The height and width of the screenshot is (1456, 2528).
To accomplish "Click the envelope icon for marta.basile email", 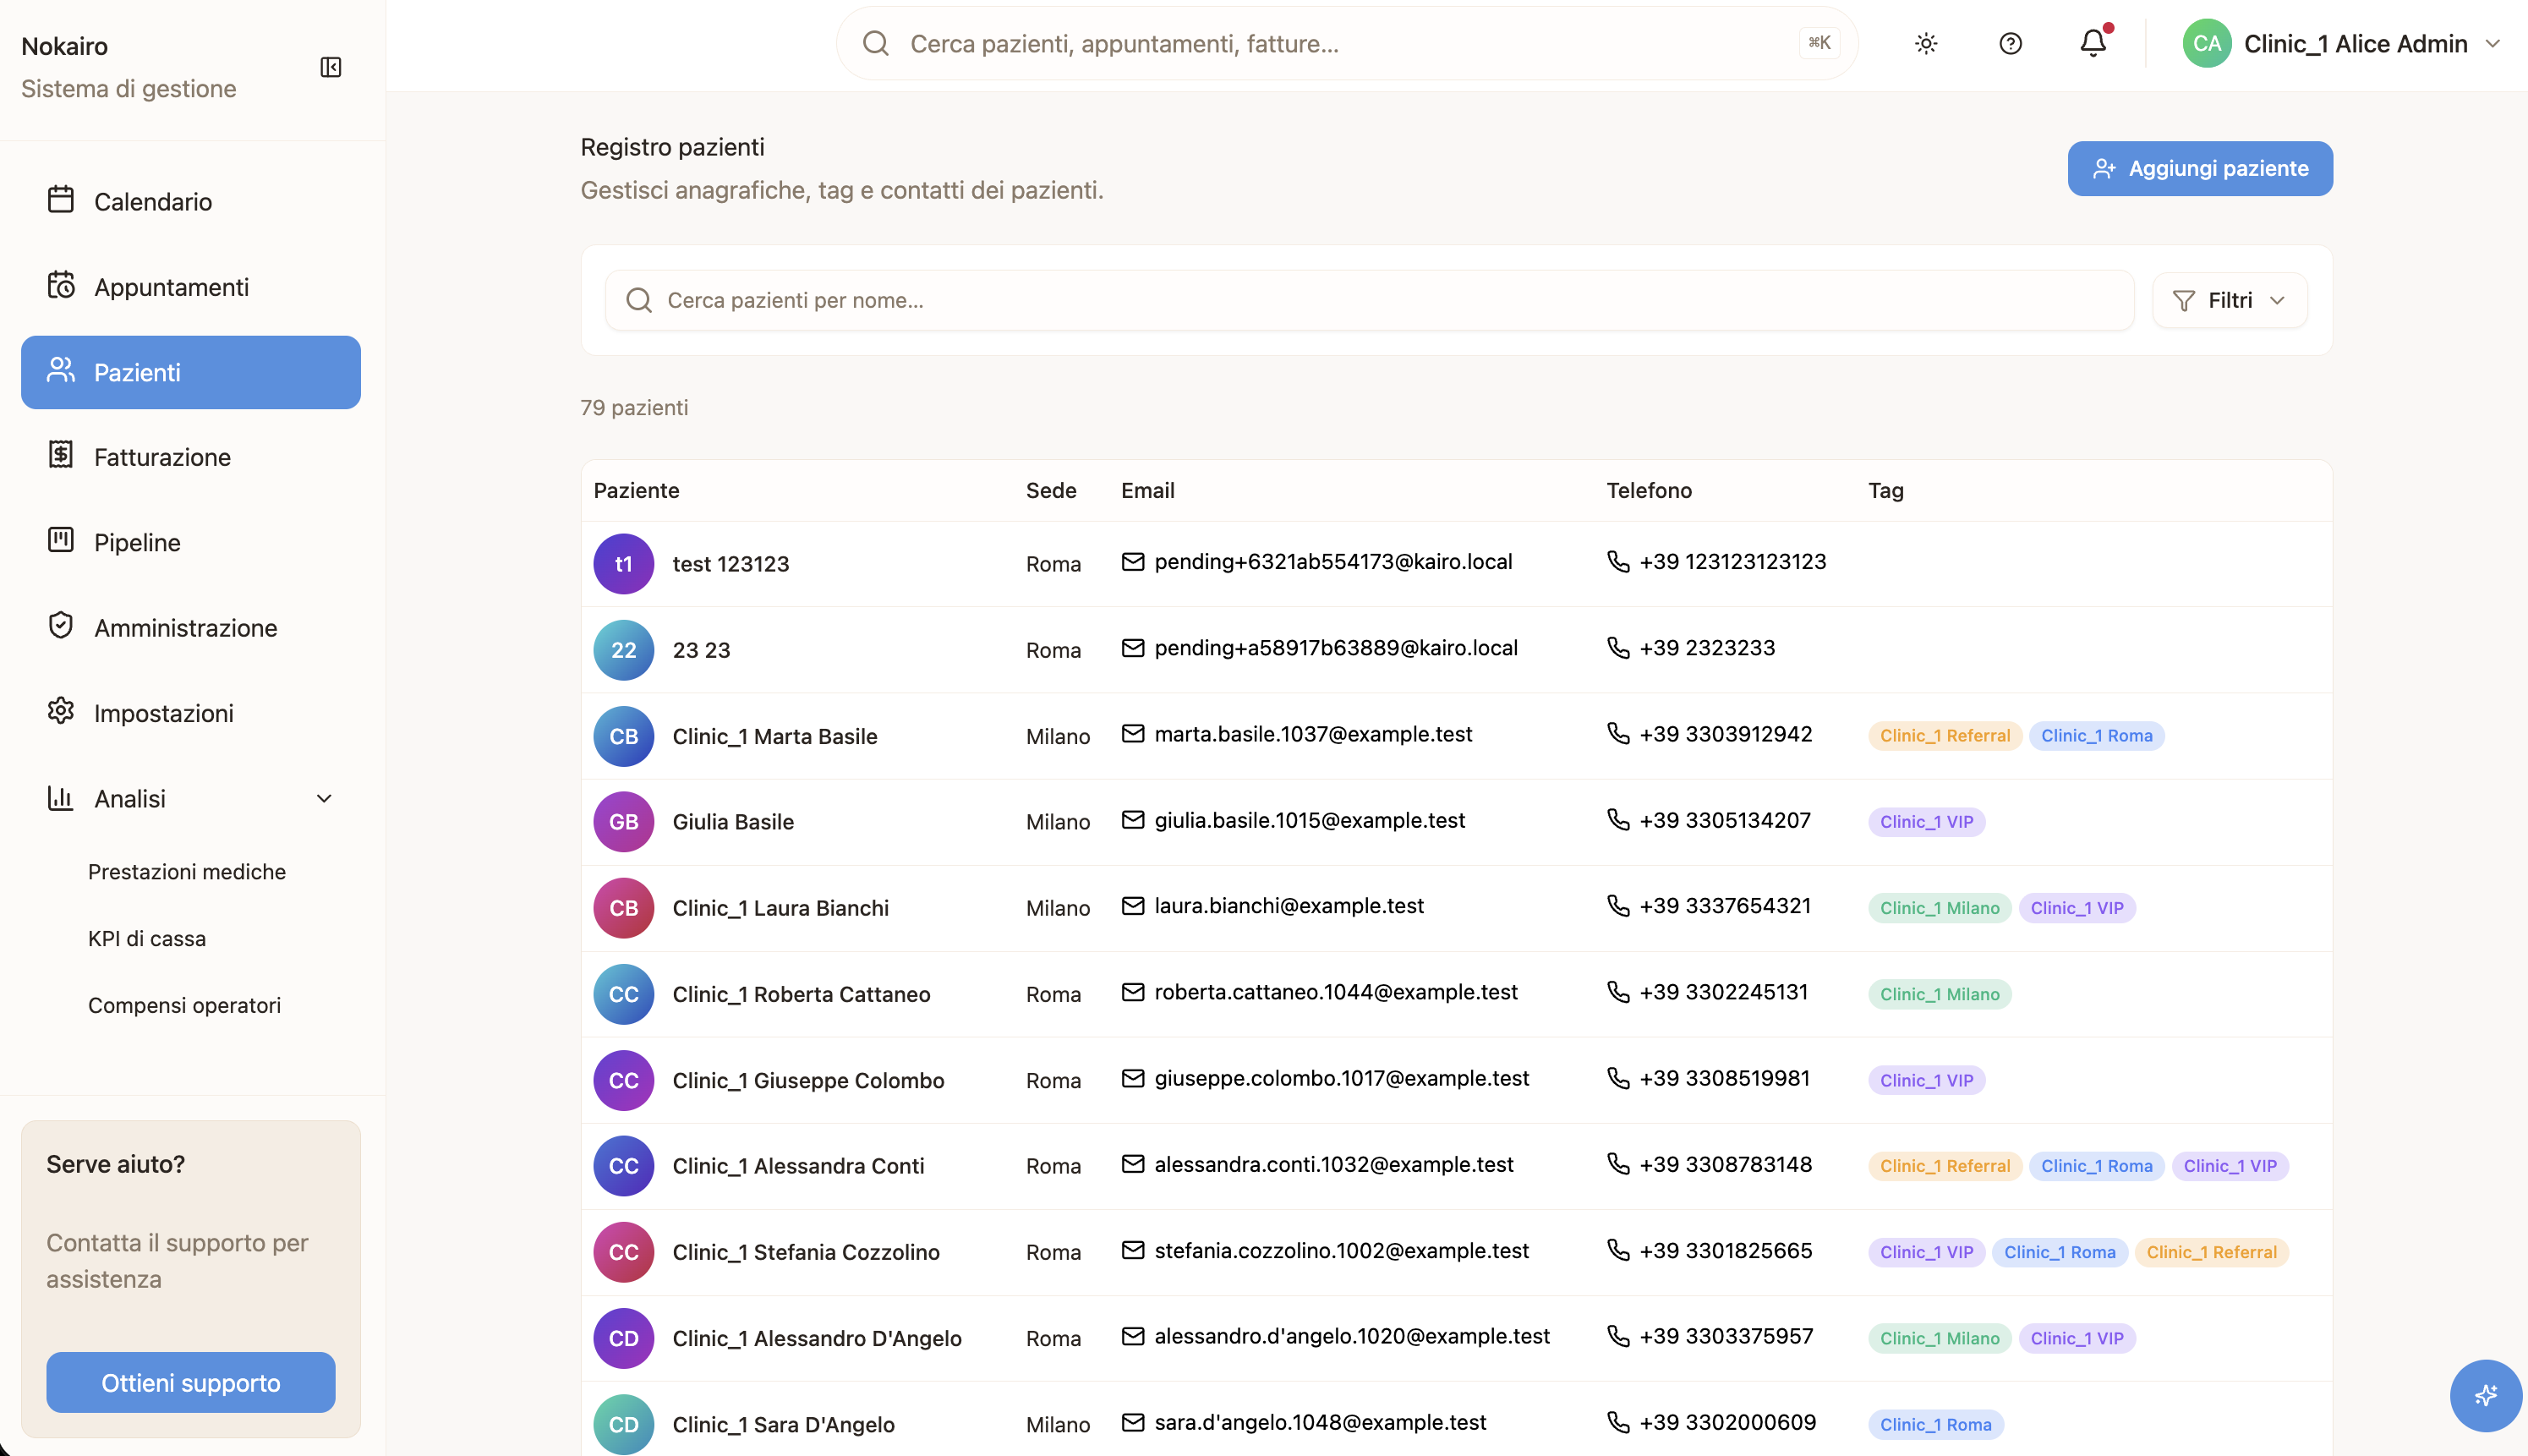I will [1133, 734].
